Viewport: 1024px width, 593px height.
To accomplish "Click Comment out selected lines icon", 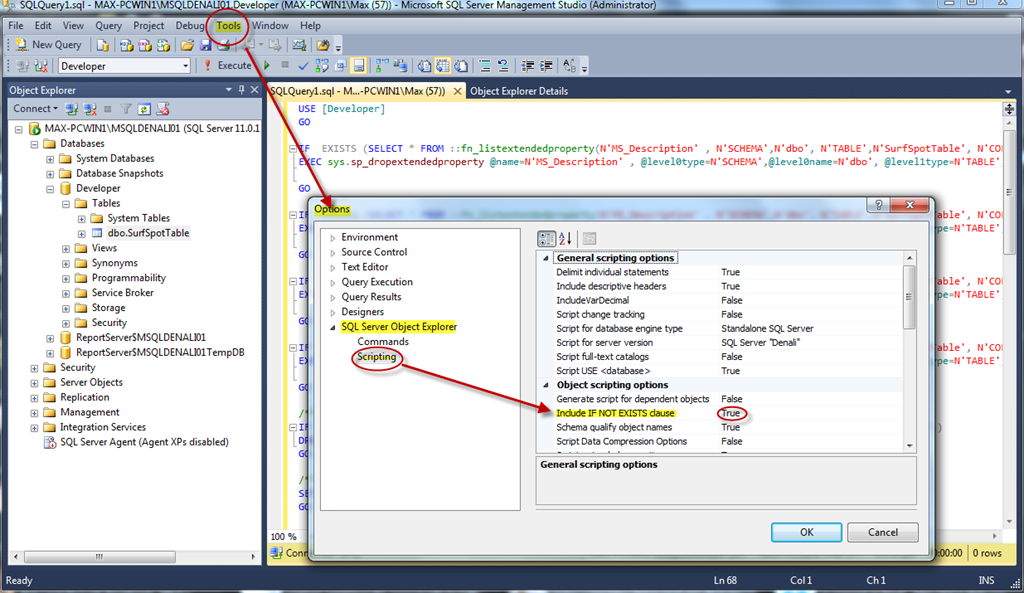I will (485, 65).
